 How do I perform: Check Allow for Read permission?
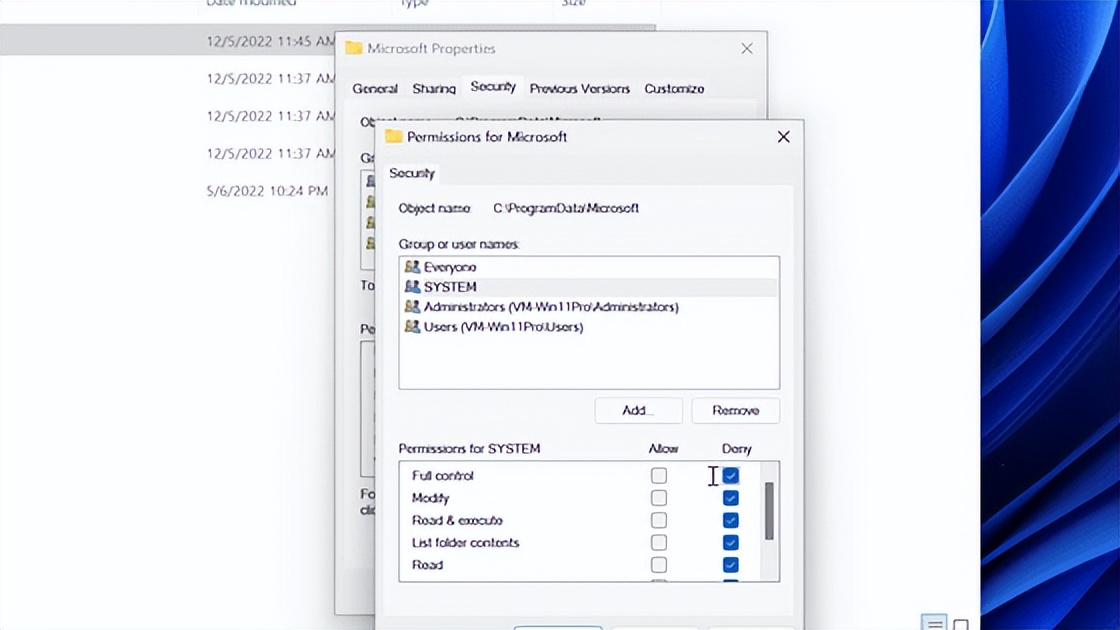tap(659, 564)
